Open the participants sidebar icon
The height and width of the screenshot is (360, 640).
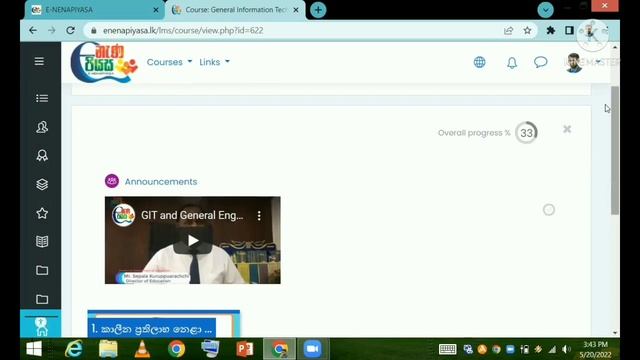tap(42, 127)
